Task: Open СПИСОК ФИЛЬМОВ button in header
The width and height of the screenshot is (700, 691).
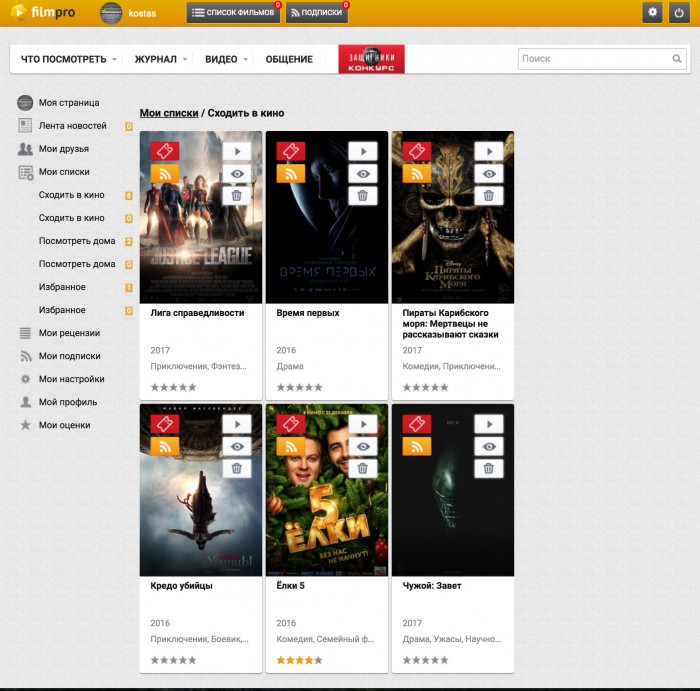Action: click(x=233, y=12)
